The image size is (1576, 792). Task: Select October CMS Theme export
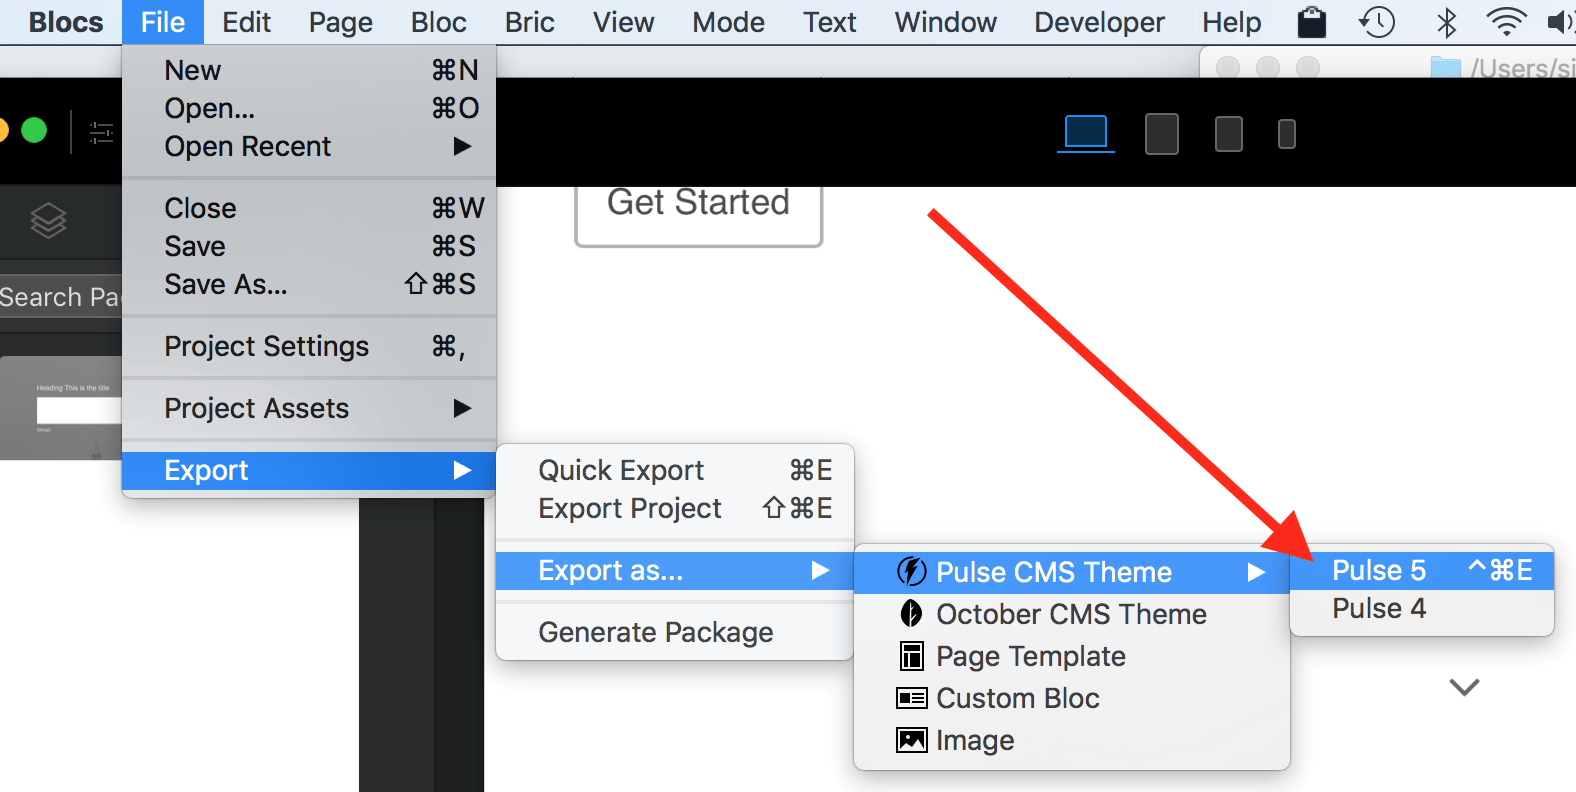(x=1071, y=614)
